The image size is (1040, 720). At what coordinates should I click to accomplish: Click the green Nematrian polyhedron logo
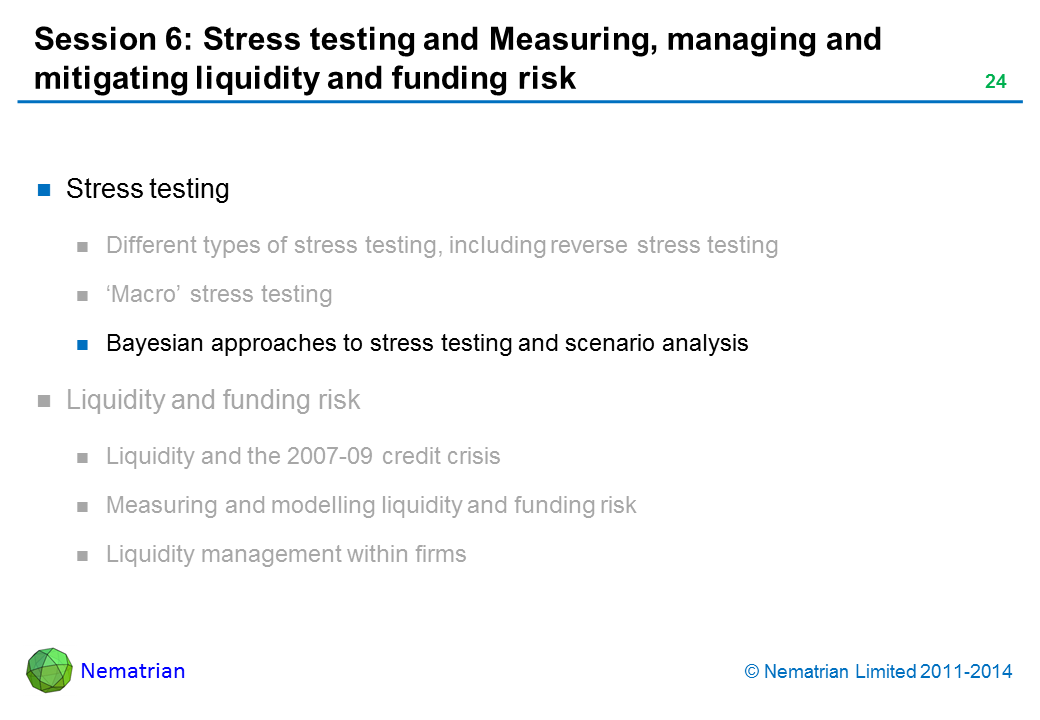click(49, 670)
